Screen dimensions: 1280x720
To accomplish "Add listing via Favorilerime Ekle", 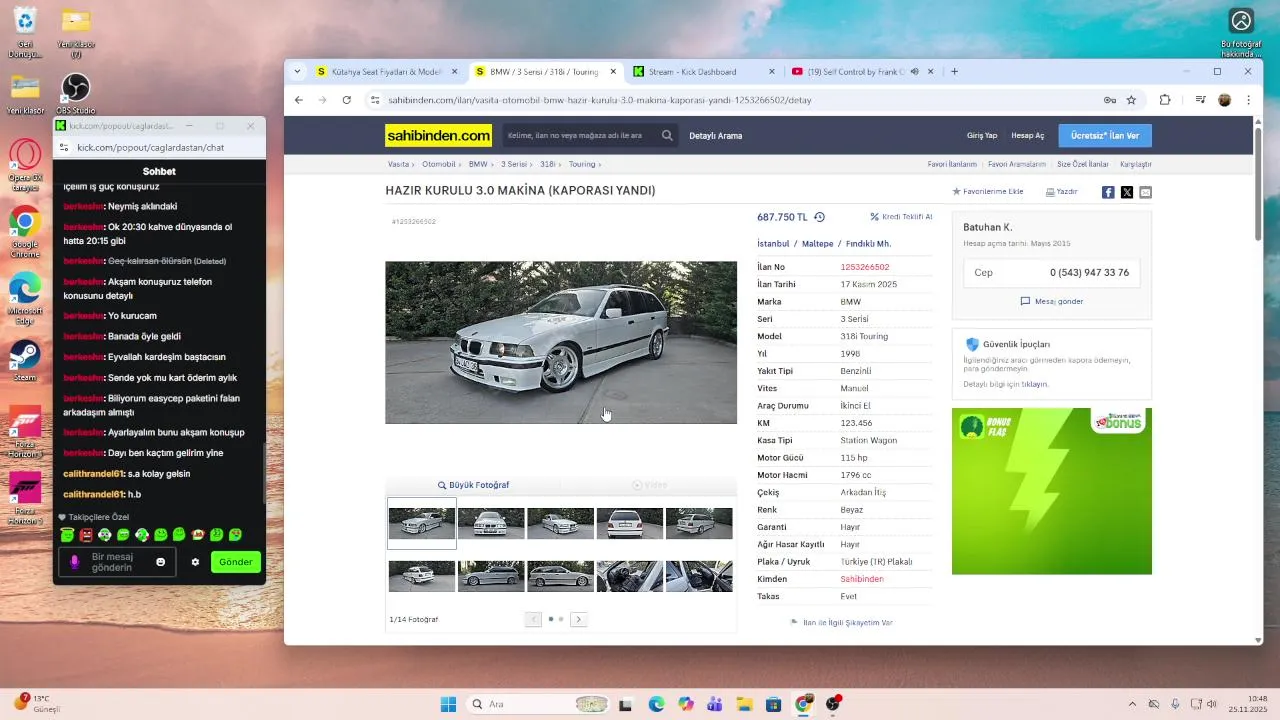I will click(x=988, y=192).
